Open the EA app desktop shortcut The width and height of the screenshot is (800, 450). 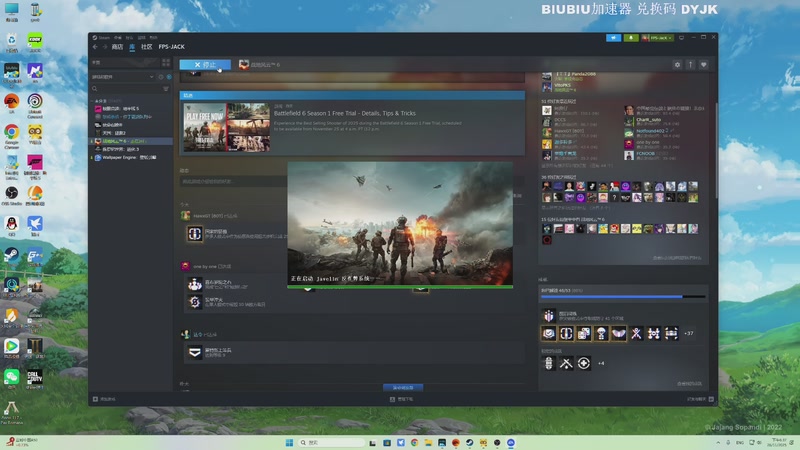pos(11,105)
